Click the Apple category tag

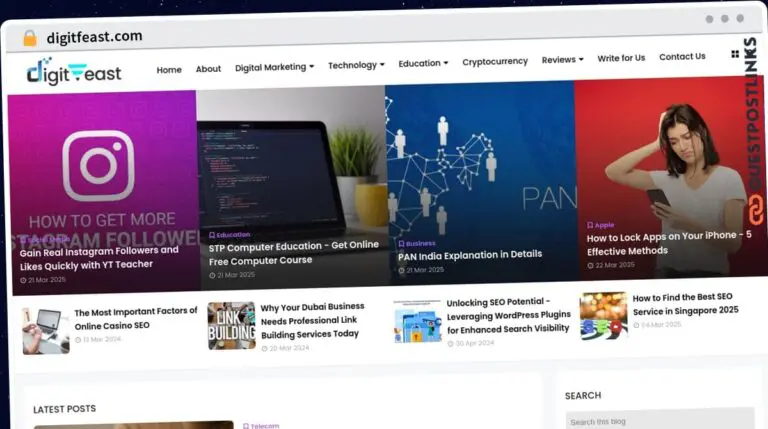[x=600, y=225]
